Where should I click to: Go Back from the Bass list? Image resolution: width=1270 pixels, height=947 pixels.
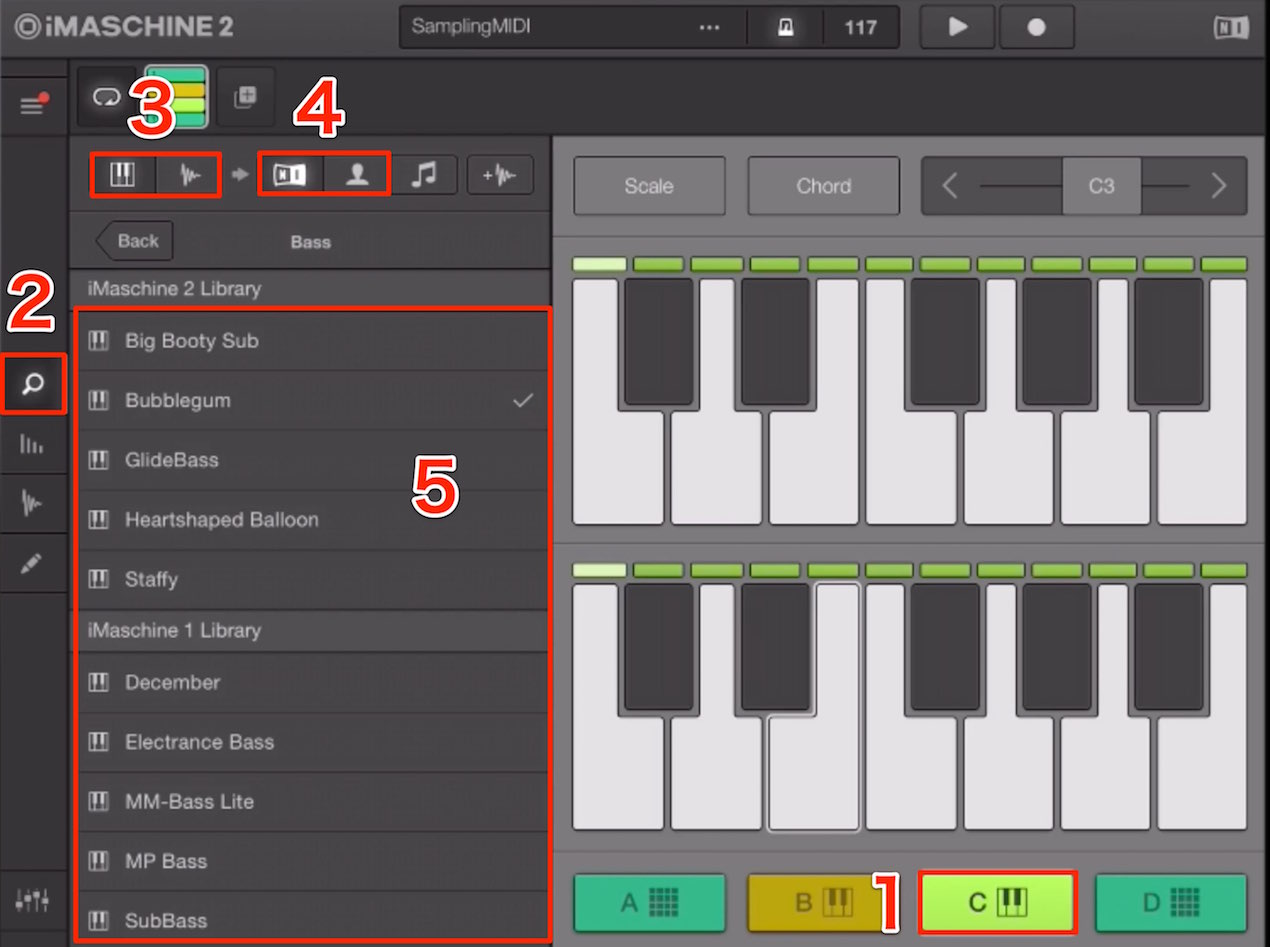(x=136, y=241)
